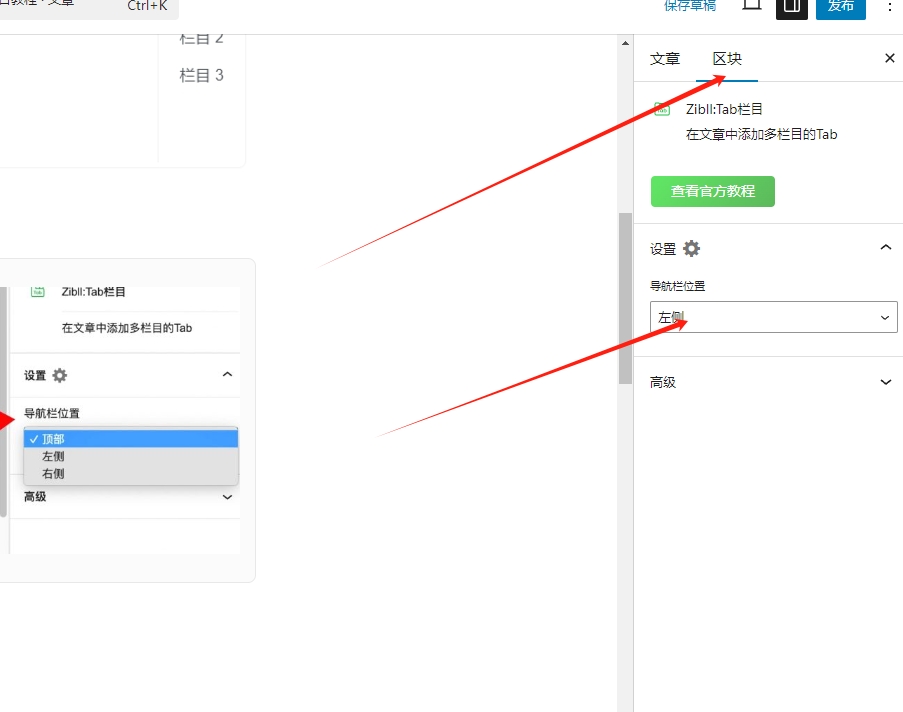Click the editor scrollbar up arrow

(625, 43)
